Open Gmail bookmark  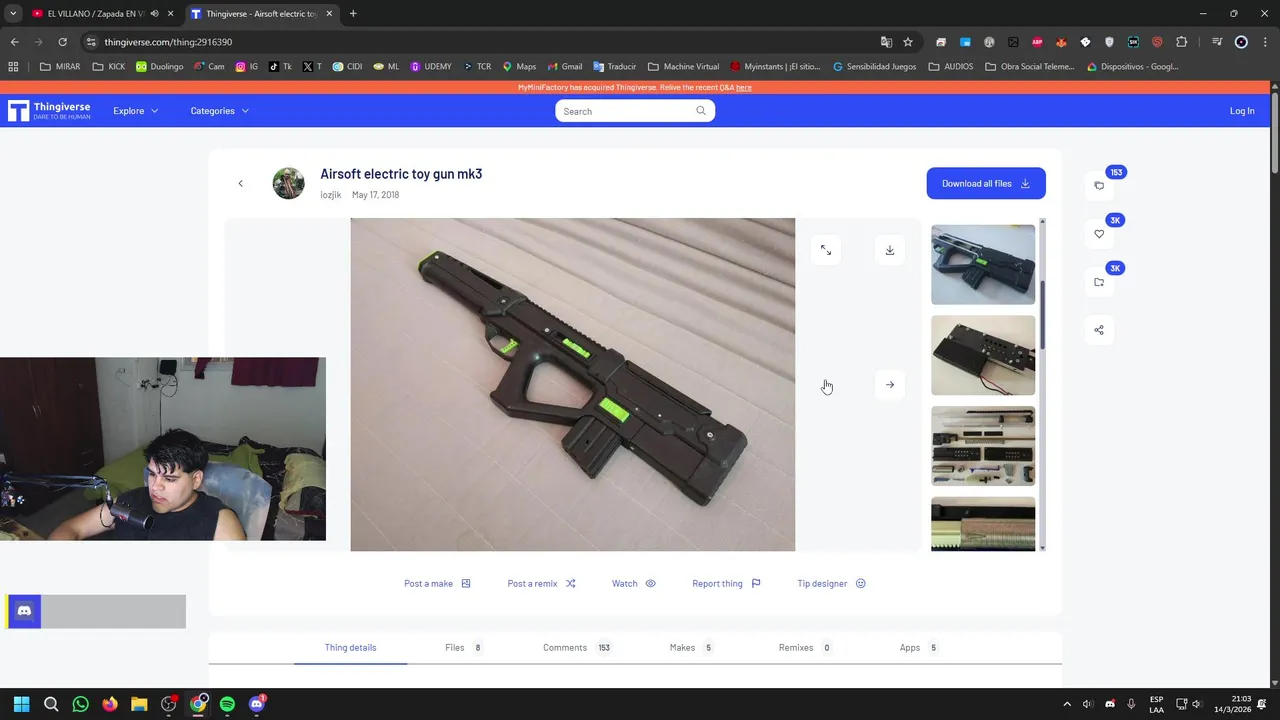[564, 67]
